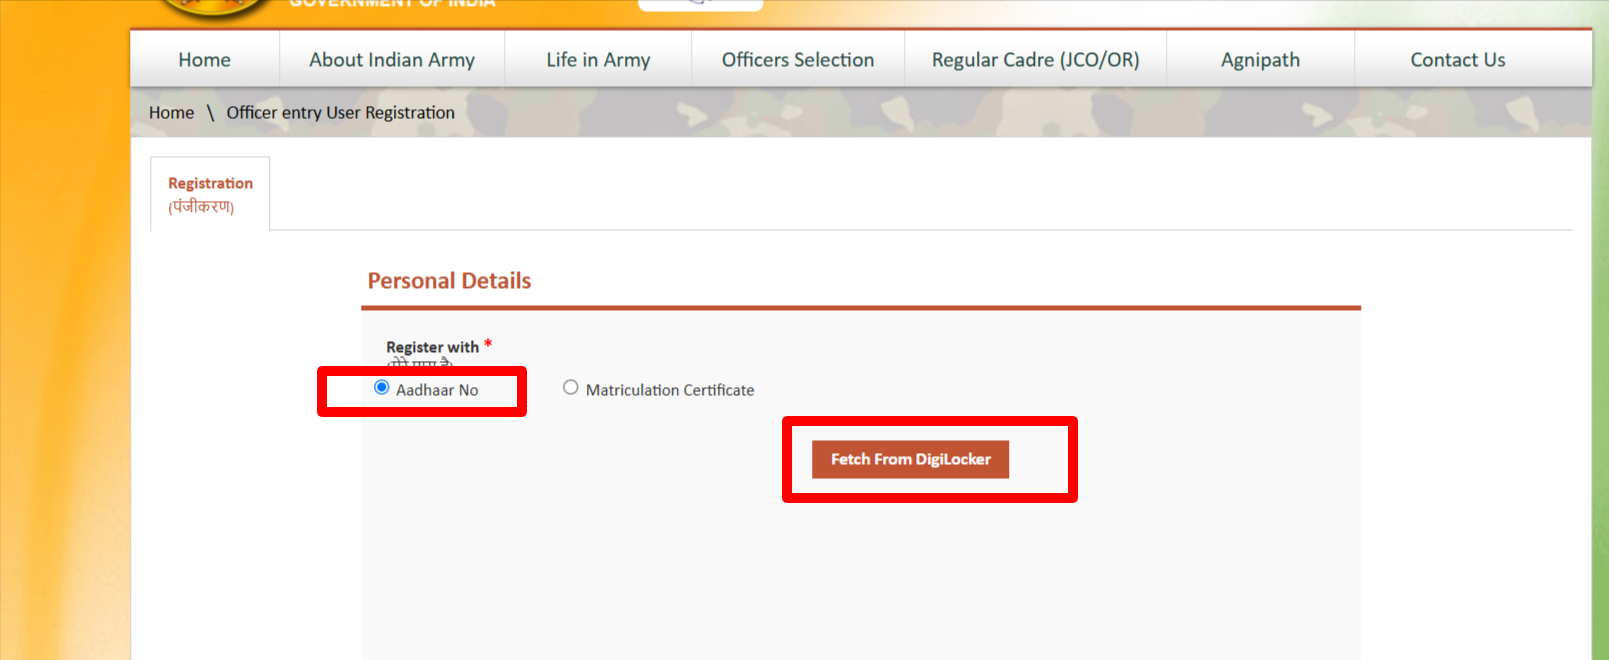Viewport: 1609px width, 660px height.
Task: Click the Indian Army emblem logo
Action: (x=213, y=7)
